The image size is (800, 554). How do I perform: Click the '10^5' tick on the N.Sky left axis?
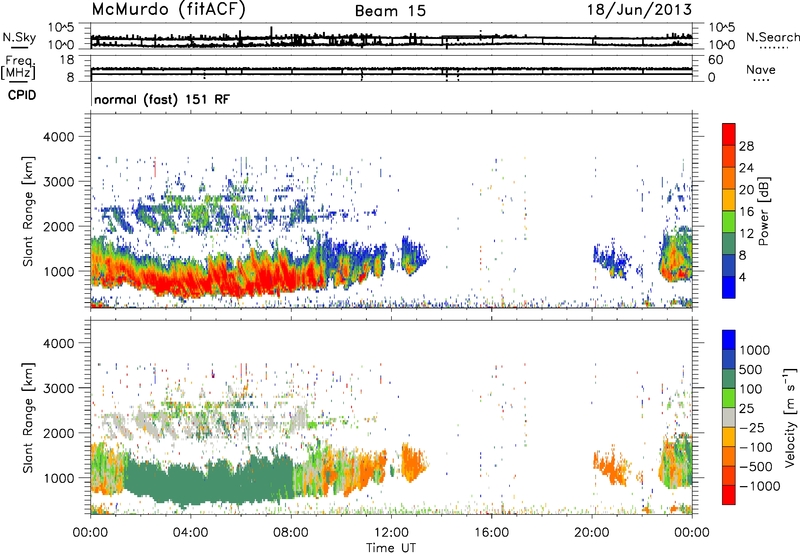pos(61,28)
